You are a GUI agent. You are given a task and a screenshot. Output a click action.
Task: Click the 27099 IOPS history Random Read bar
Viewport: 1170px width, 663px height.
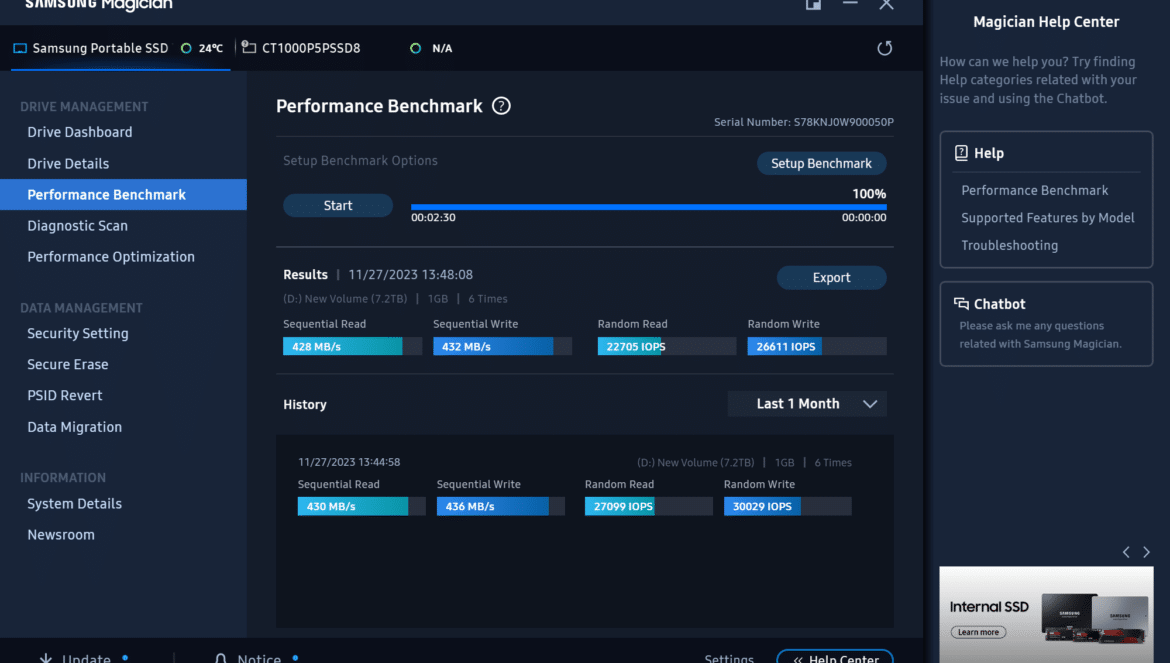pyautogui.click(x=648, y=506)
